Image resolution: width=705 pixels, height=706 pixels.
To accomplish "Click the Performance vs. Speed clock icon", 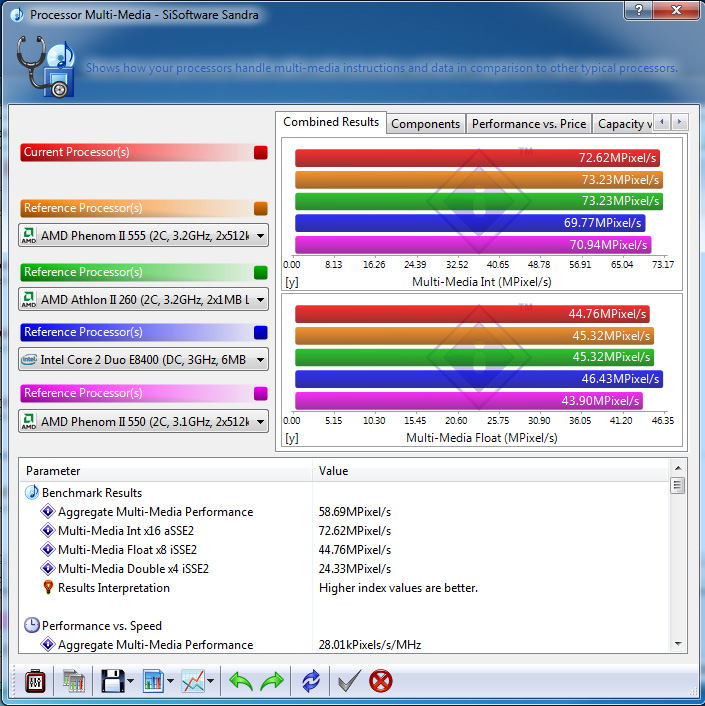I will [32, 625].
